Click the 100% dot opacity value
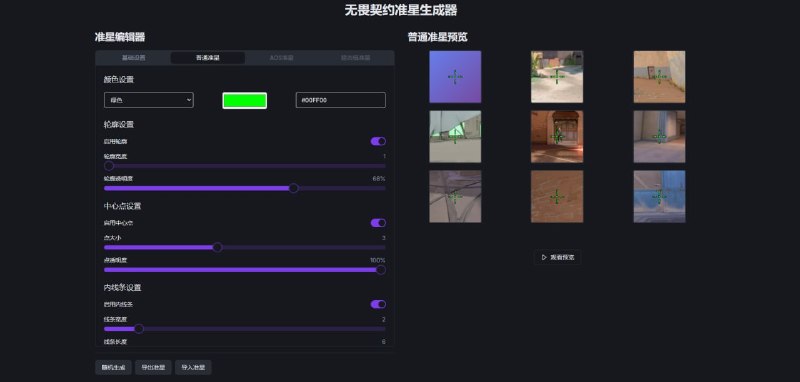The height and width of the screenshot is (382, 800). (x=378, y=260)
